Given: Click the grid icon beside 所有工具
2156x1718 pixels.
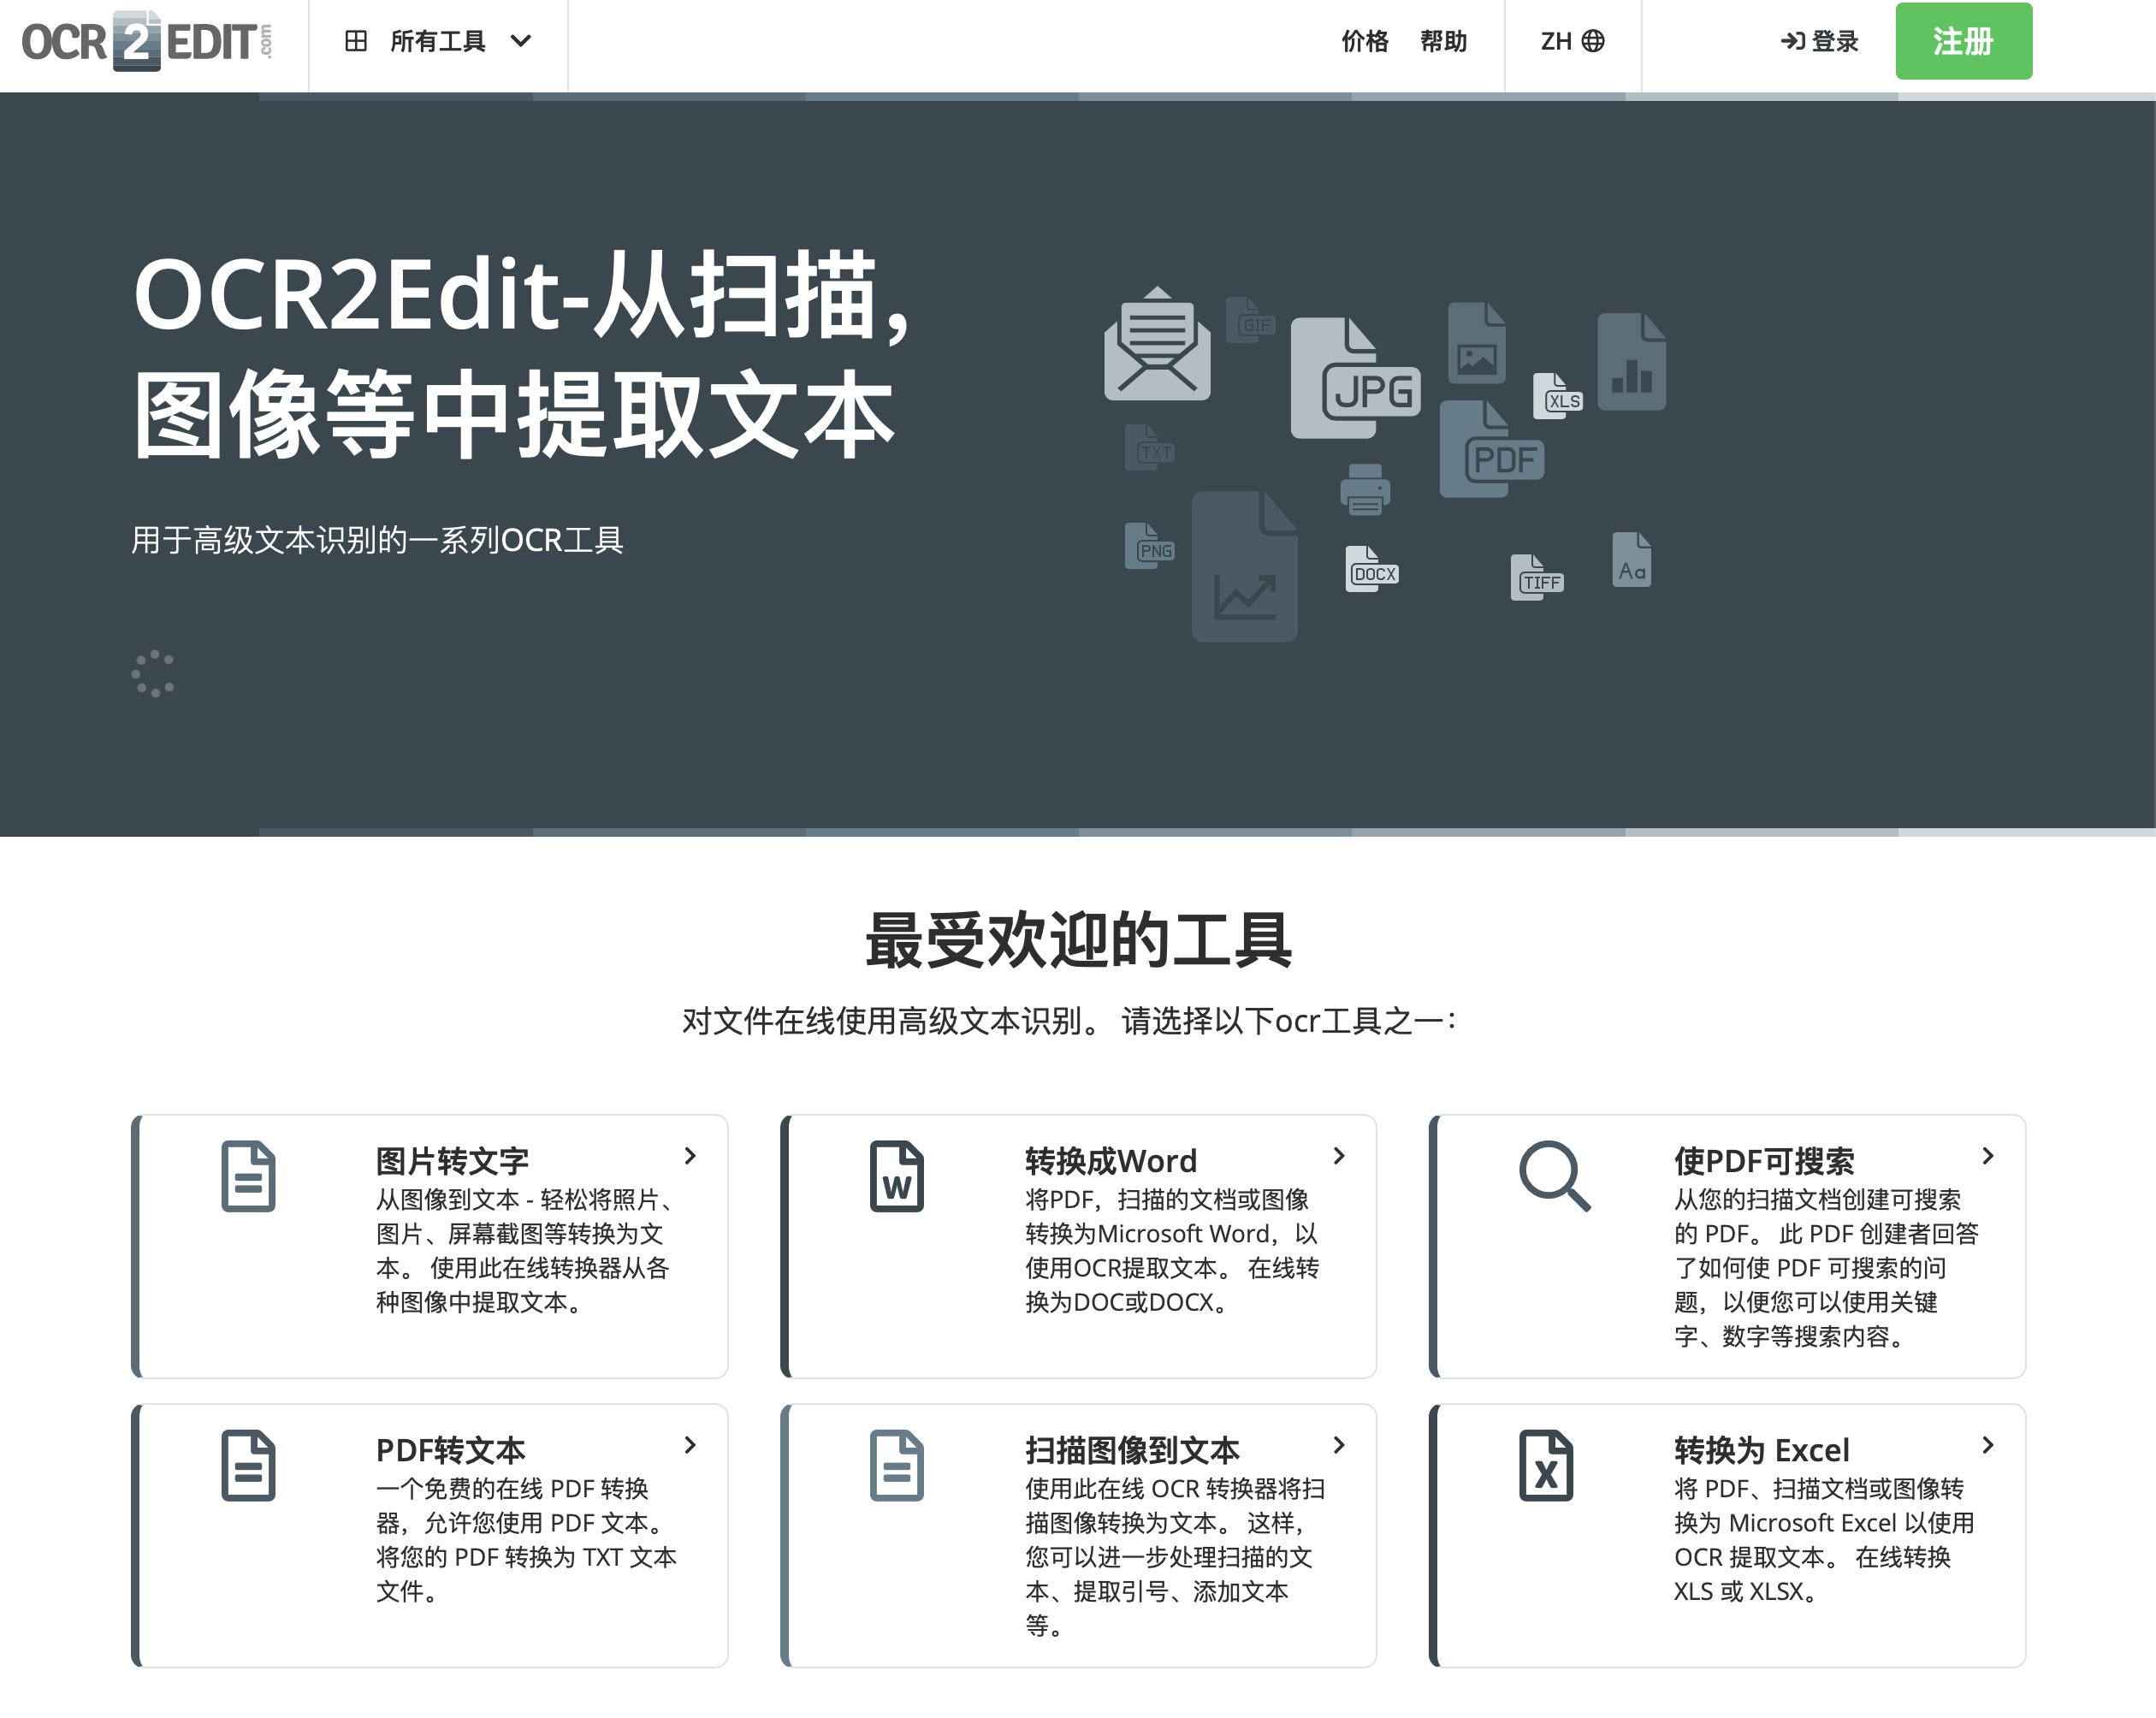Looking at the screenshot, I should click(x=355, y=41).
